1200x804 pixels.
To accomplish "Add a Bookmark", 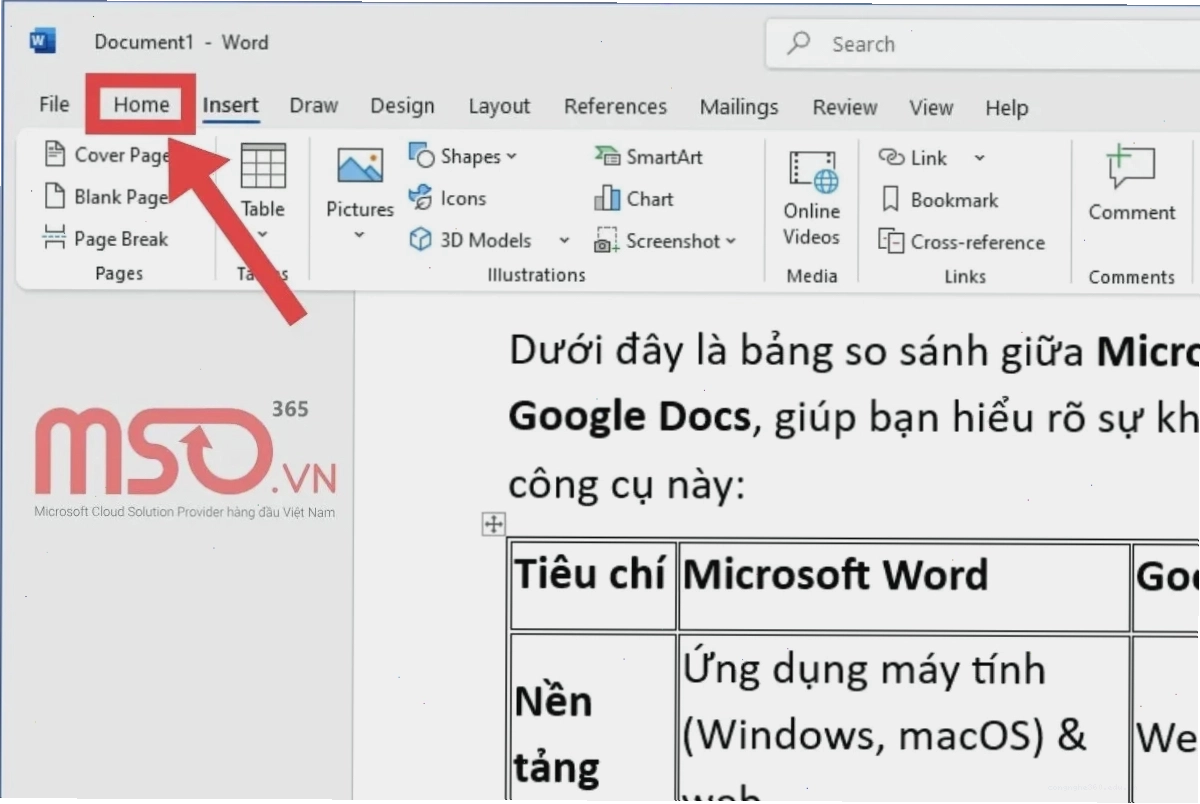I will (x=939, y=200).
